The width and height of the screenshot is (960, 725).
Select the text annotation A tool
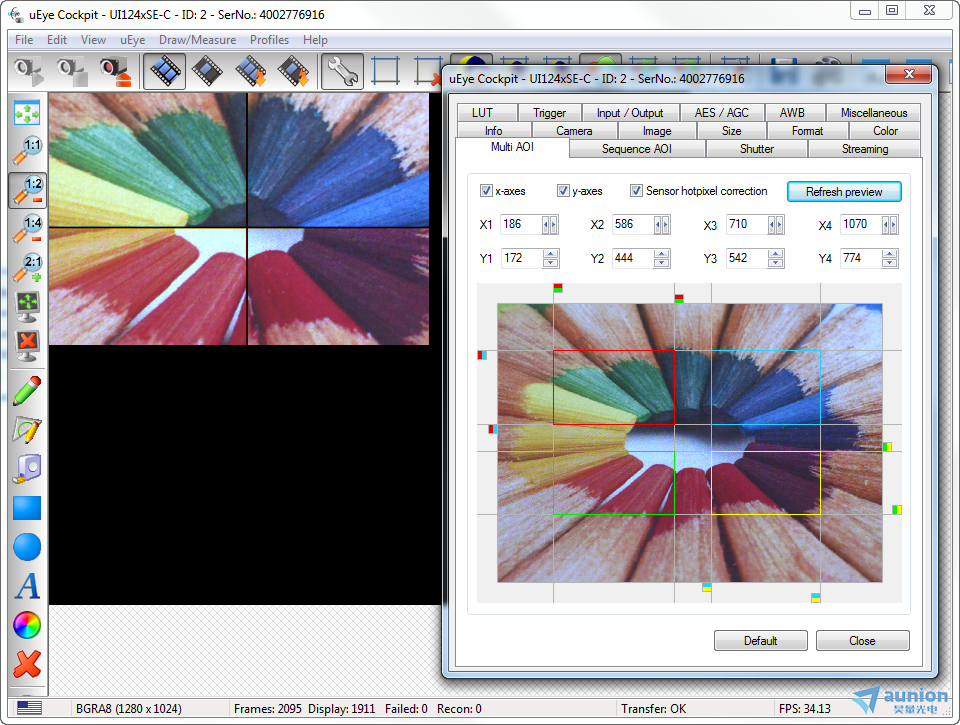27,586
